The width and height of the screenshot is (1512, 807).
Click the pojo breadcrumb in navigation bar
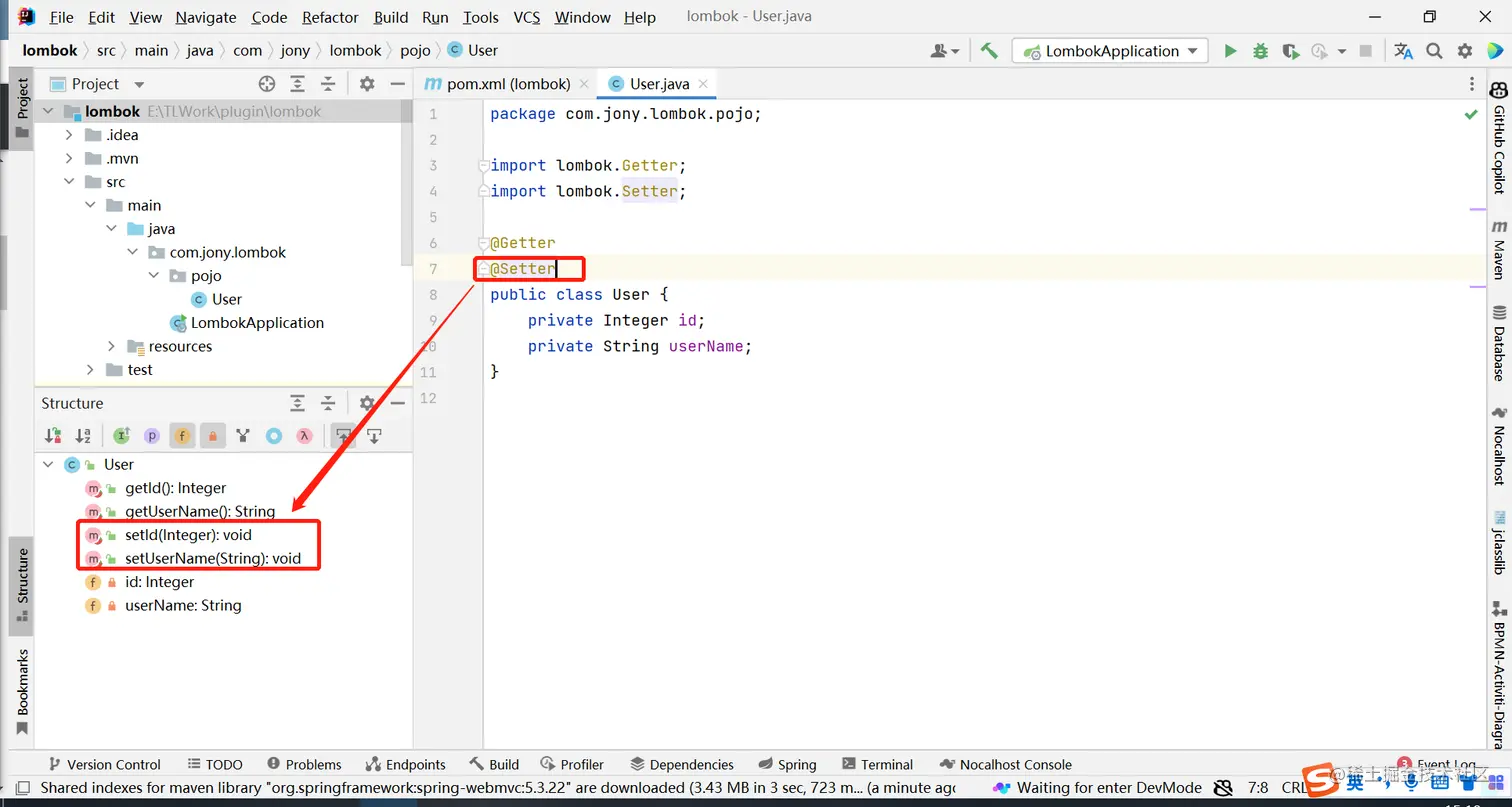point(415,50)
